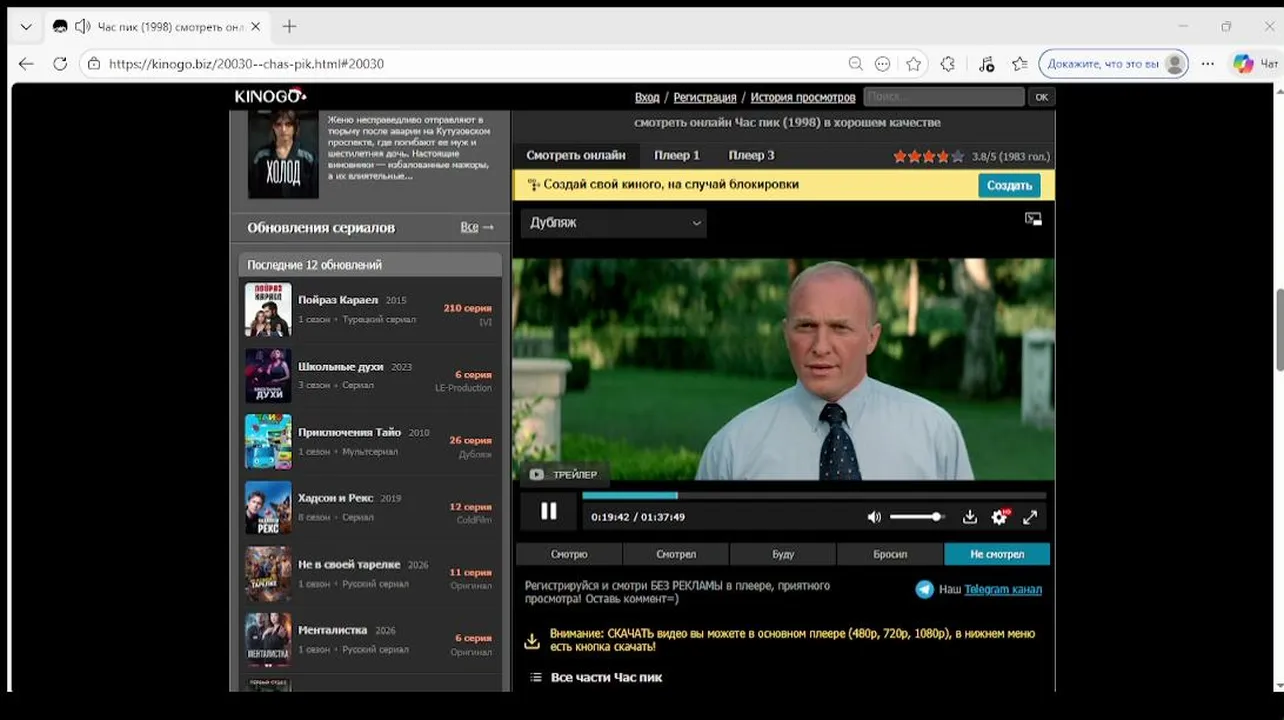Open browser Settings and more menu
The image size is (1284, 720).
tap(1208, 63)
